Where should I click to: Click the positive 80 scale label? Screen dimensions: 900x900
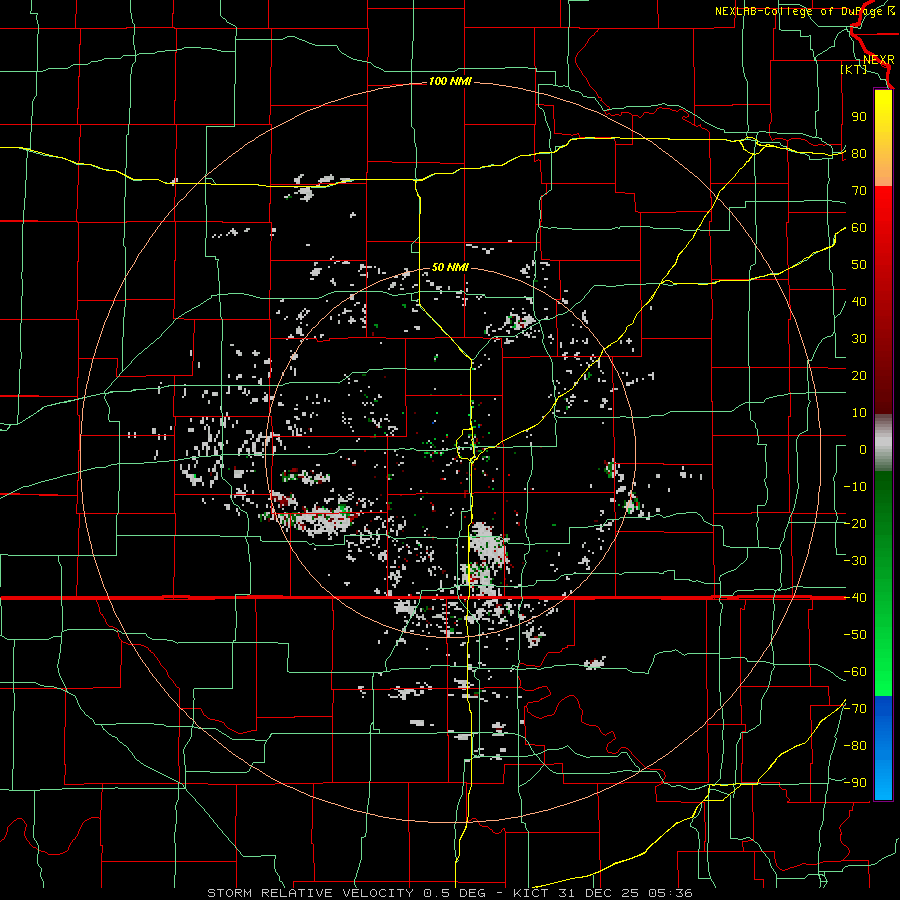(x=859, y=154)
